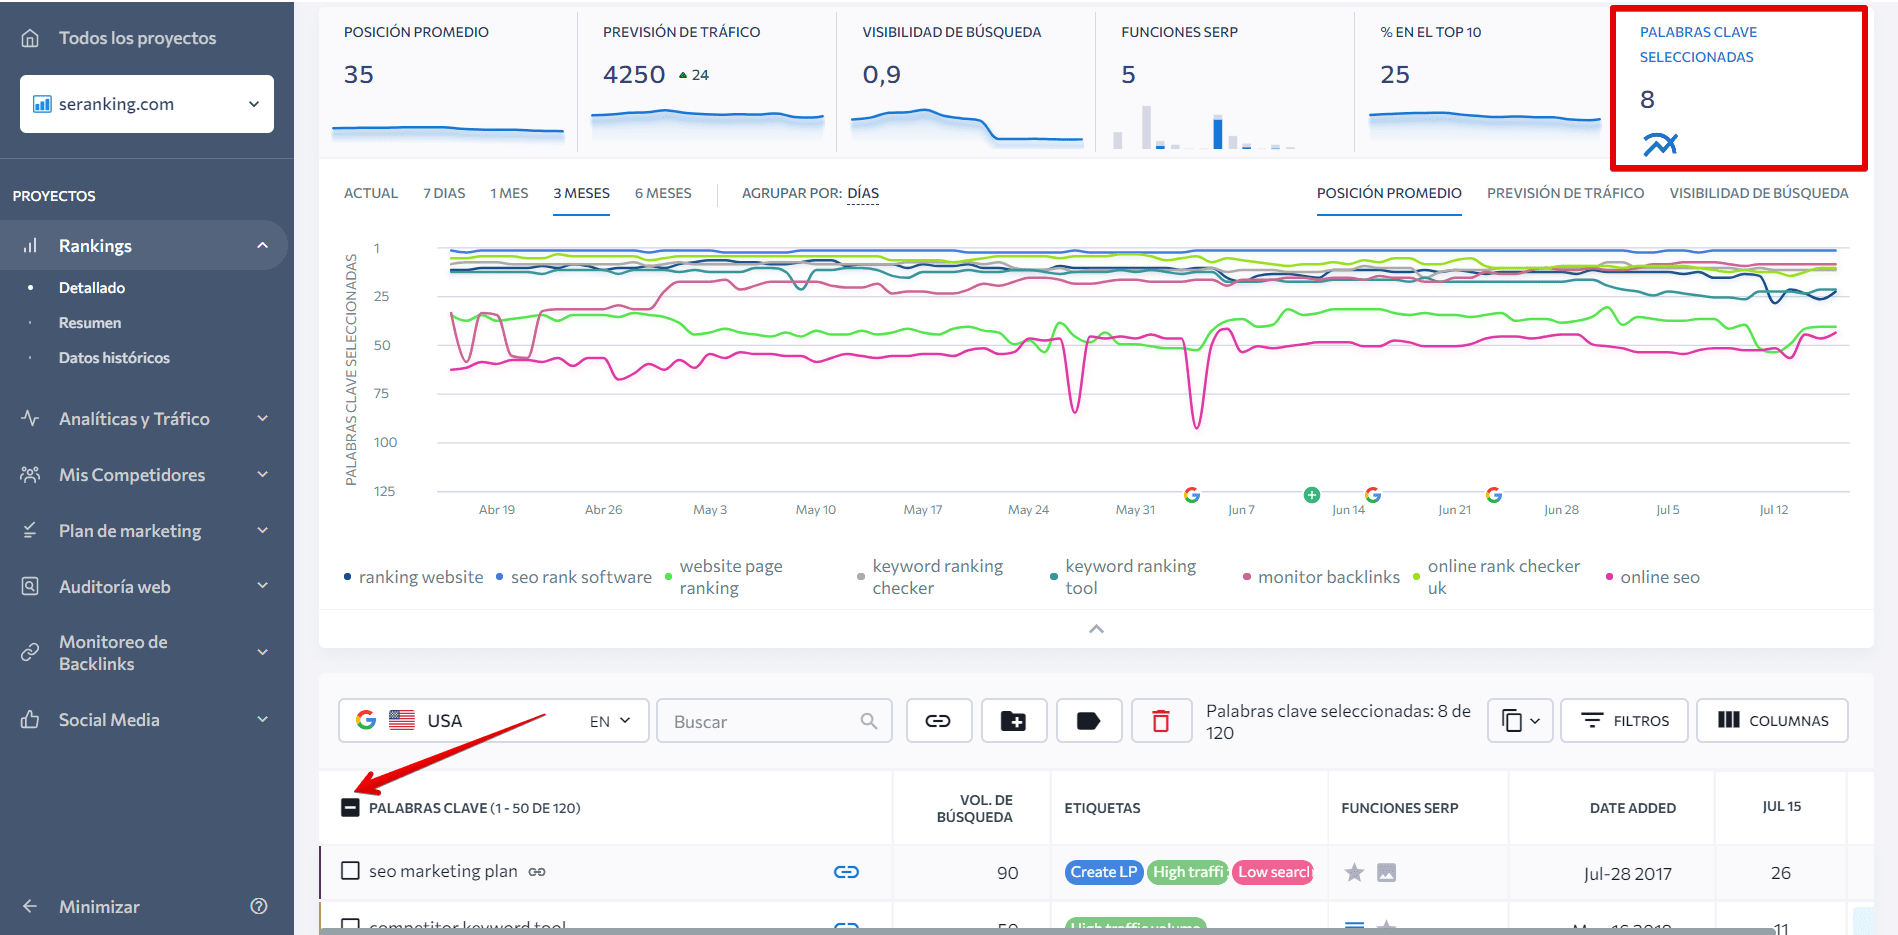Click the link URL toolbar button
The height and width of the screenshot is (935, 1898).
(x=939, y=721)
